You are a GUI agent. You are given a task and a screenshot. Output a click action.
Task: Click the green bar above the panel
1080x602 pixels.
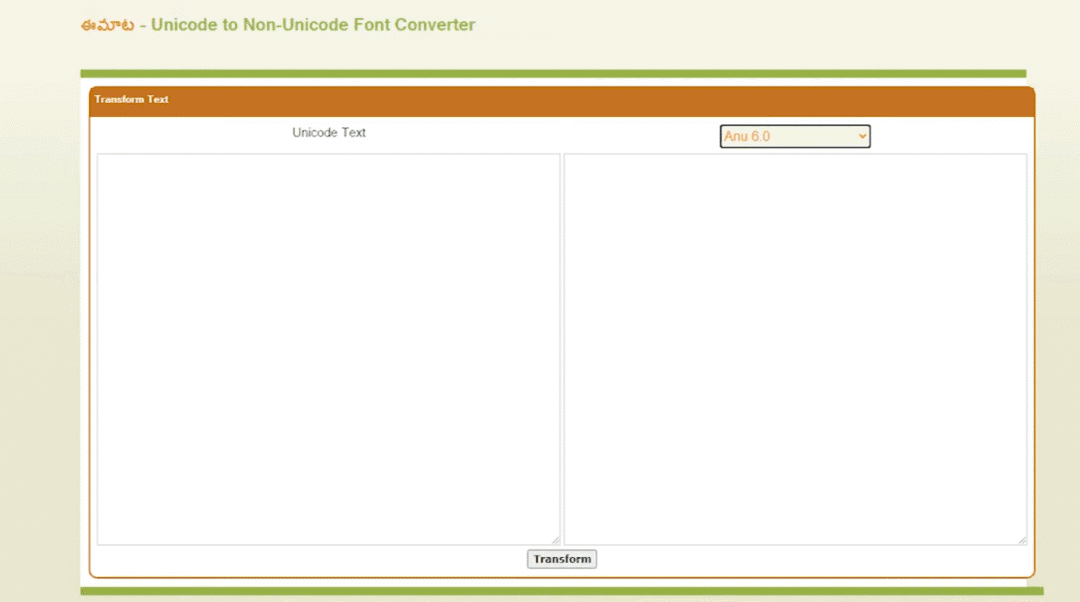553,73
